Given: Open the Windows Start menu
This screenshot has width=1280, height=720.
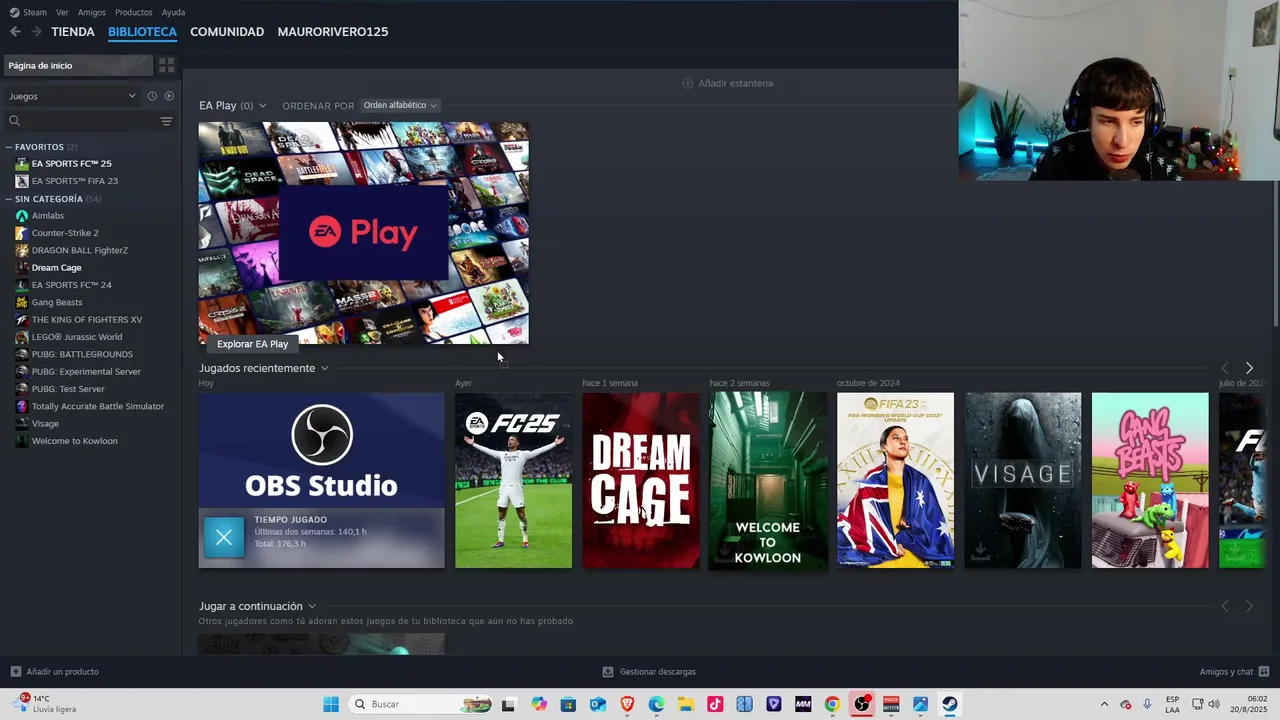Looking at the screenshot, I should [x=331, y=704].
